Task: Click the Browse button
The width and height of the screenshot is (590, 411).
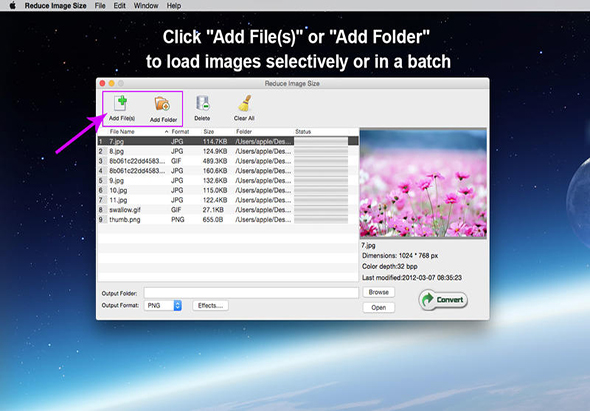Action: coord(379,292)
